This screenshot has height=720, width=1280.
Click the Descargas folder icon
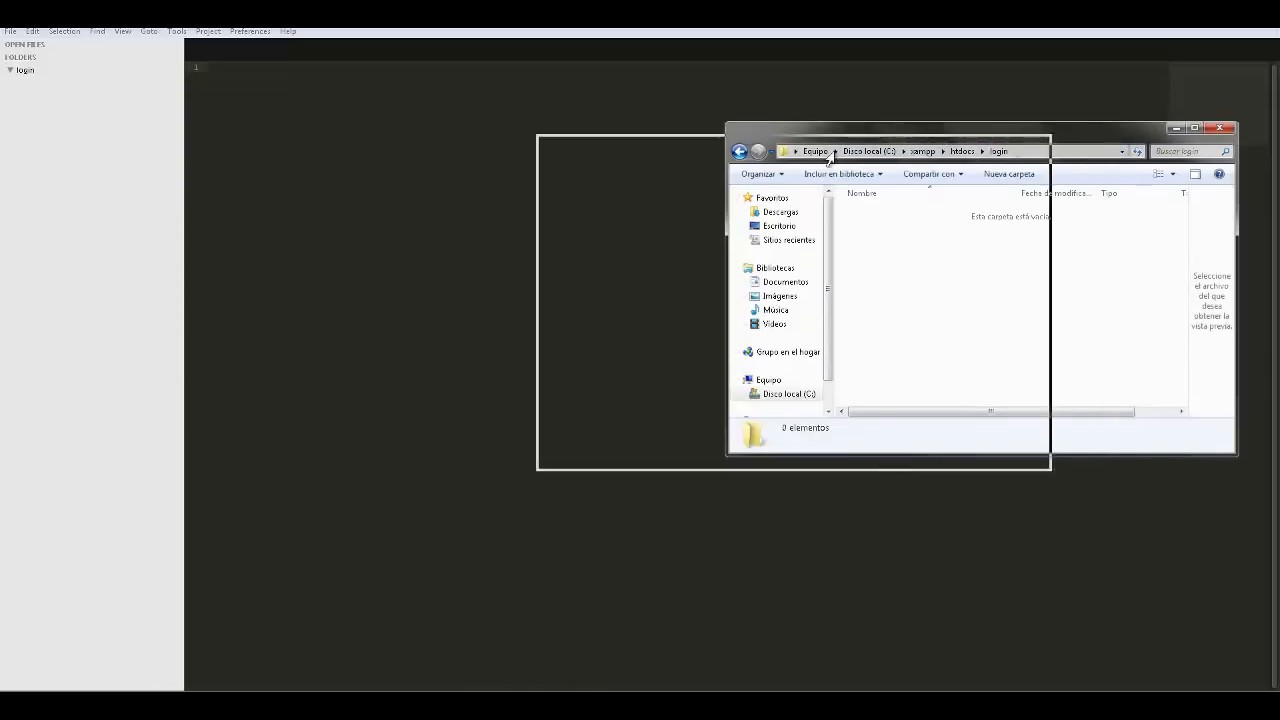click(755, 212)
